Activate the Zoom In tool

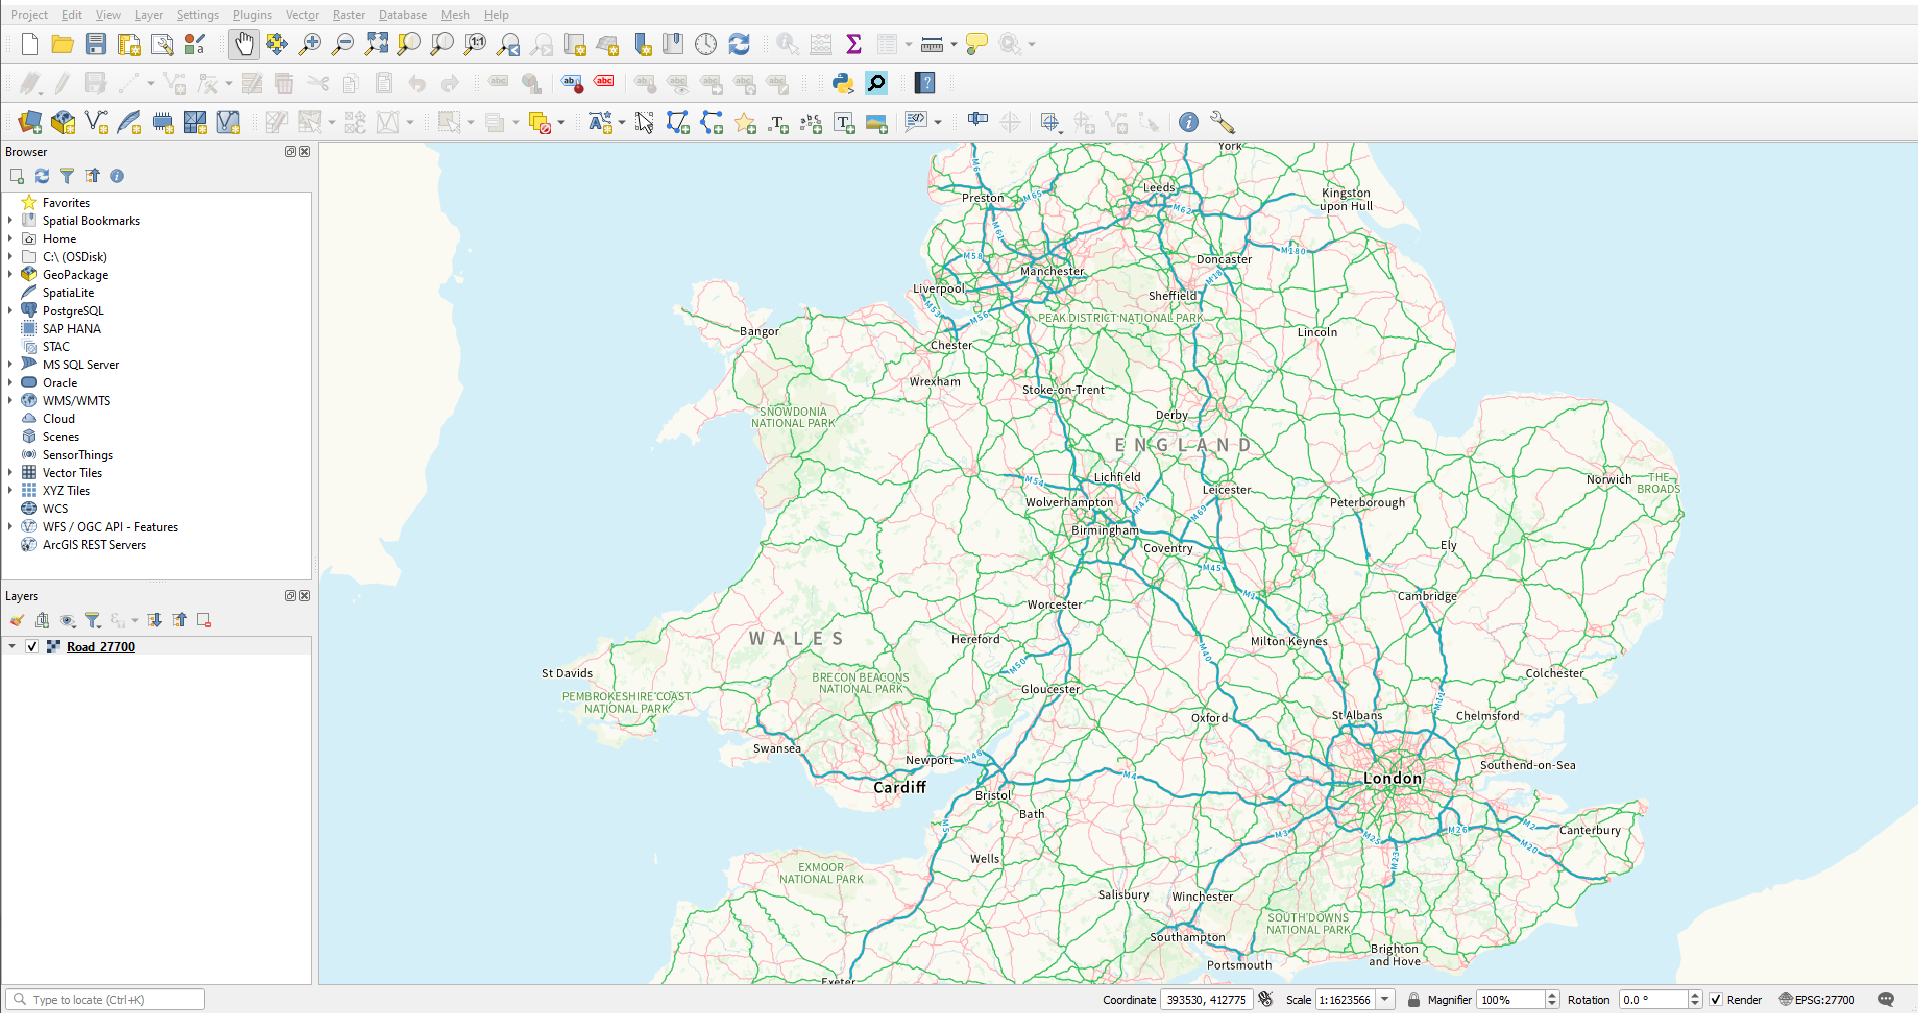pos(309,44)
